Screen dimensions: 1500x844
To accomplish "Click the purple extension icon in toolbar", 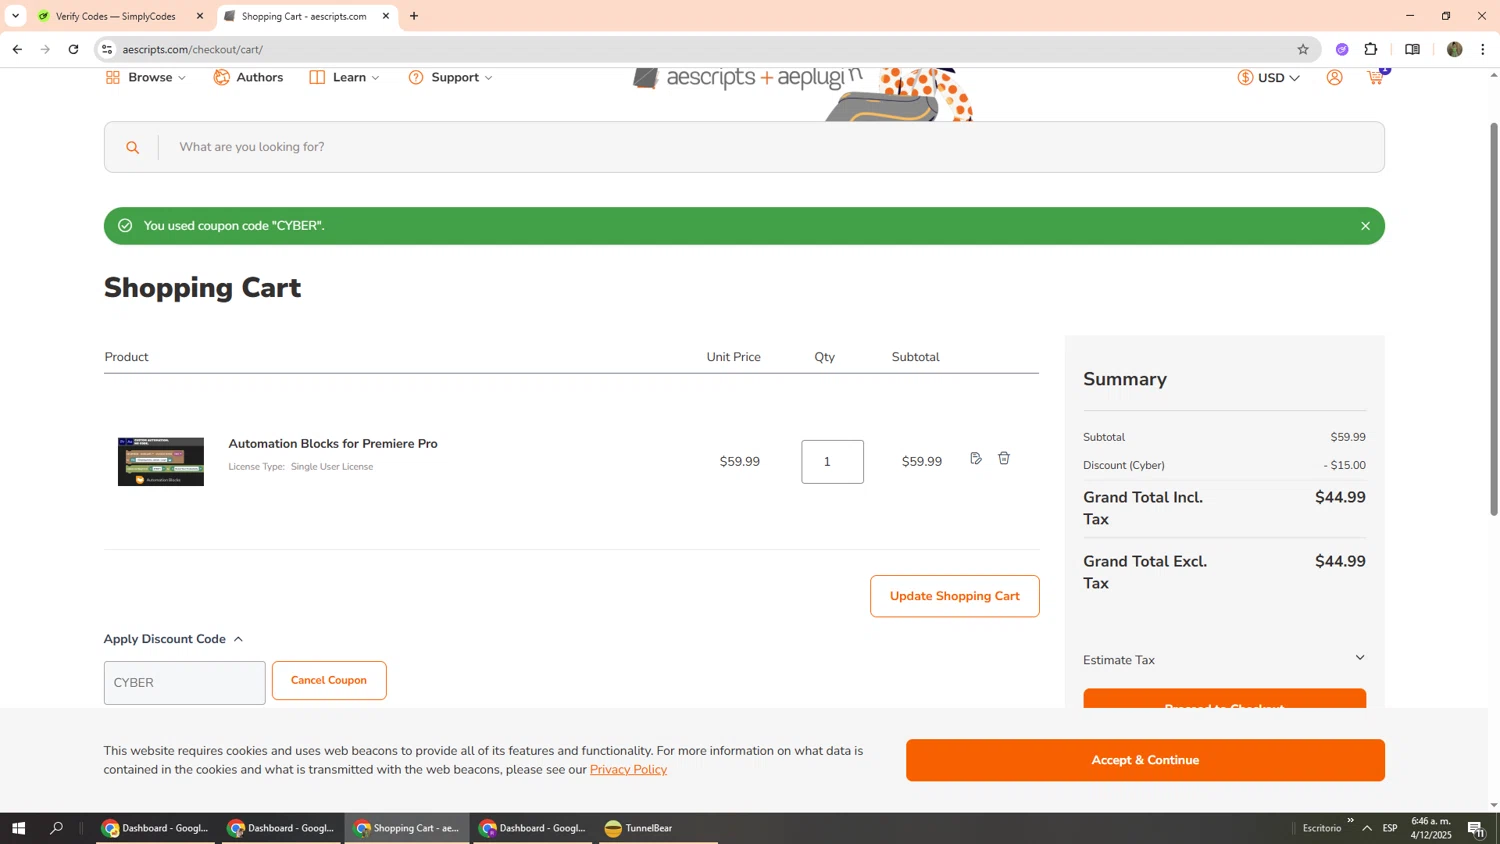I will tap(1342, 49).
